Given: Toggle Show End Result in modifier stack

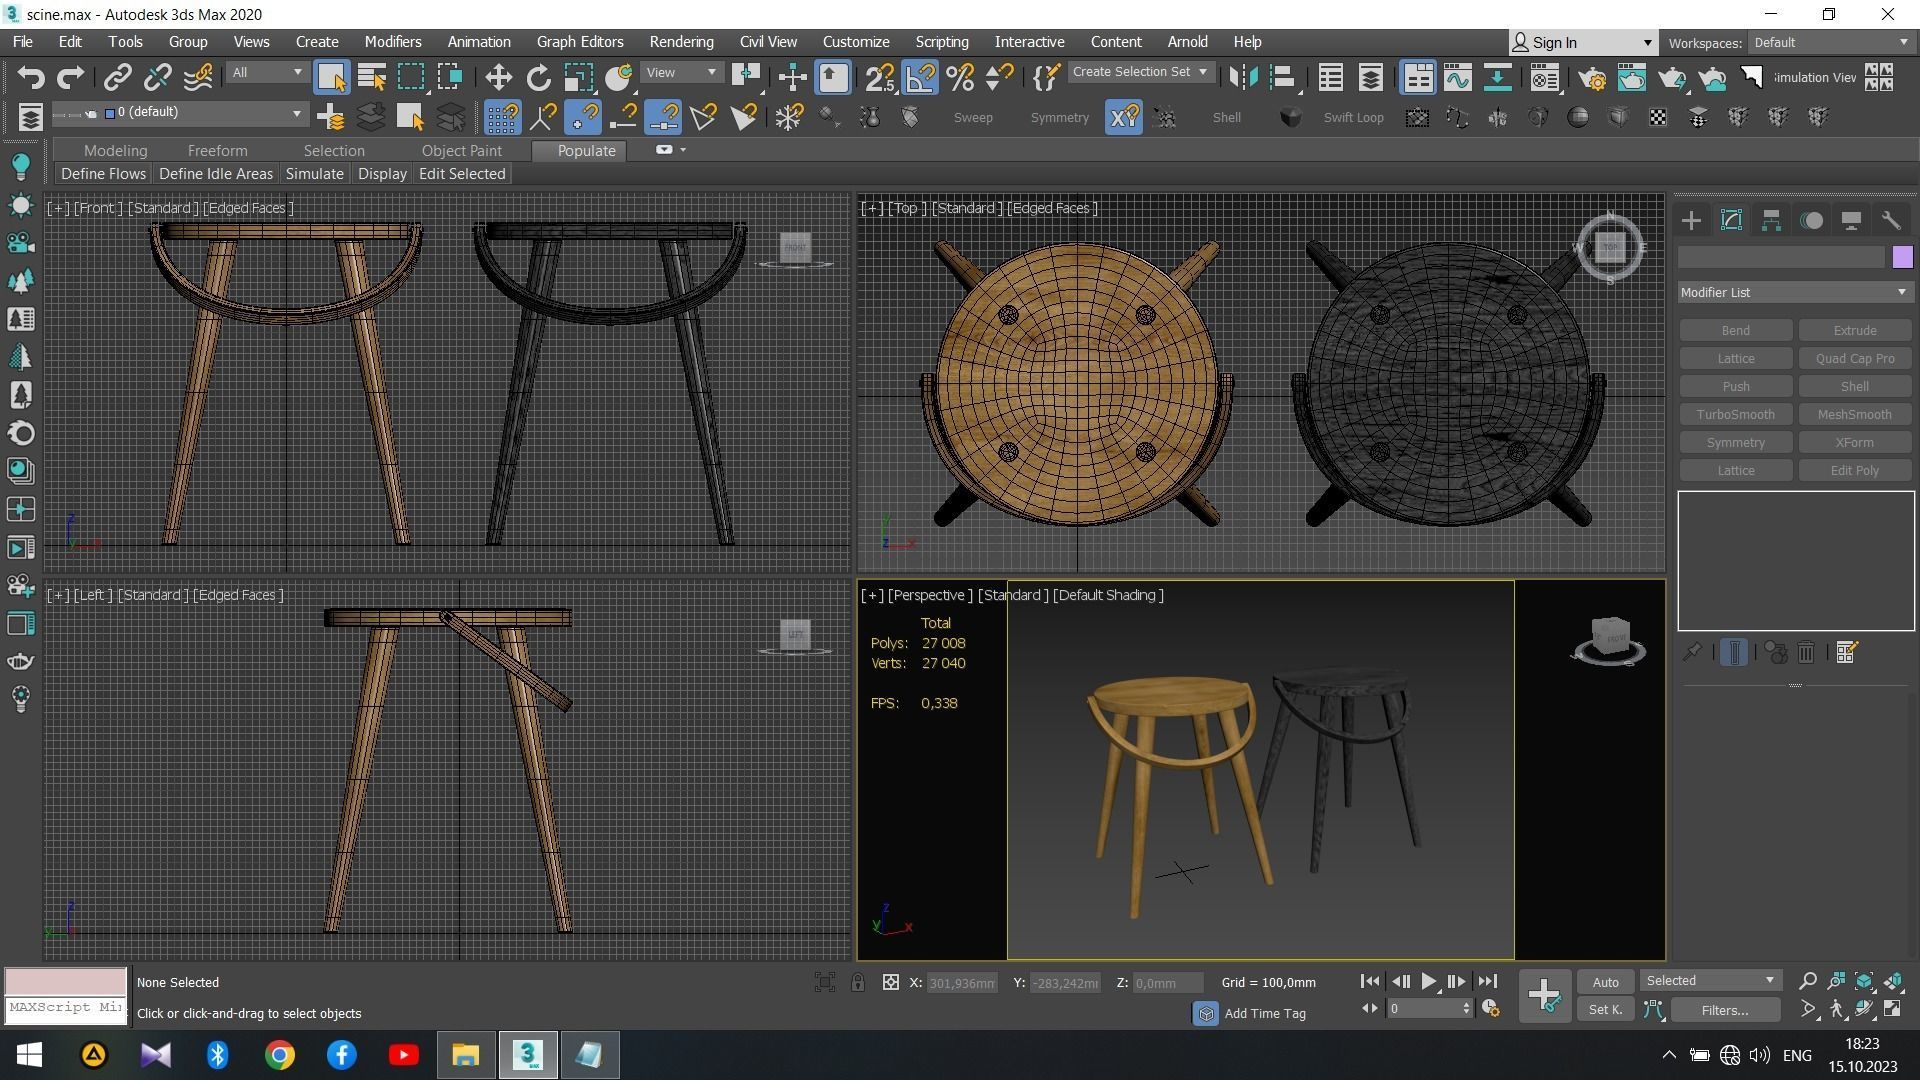Looking at the screenshot, I should click(x=1734, y=653).
